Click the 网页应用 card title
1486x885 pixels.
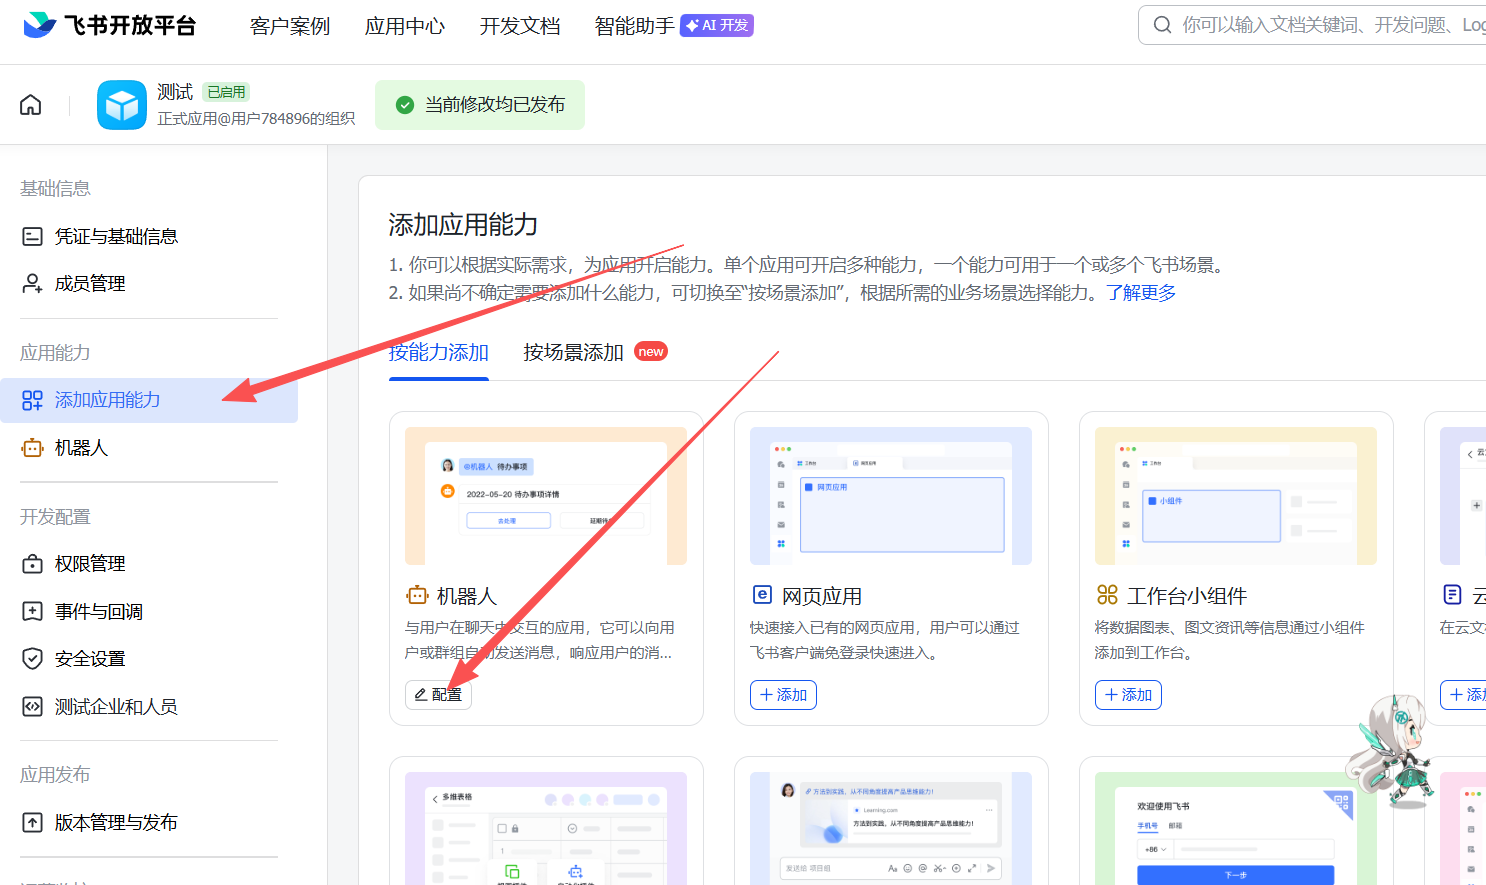pyautogui.click(x=822, y=596)
